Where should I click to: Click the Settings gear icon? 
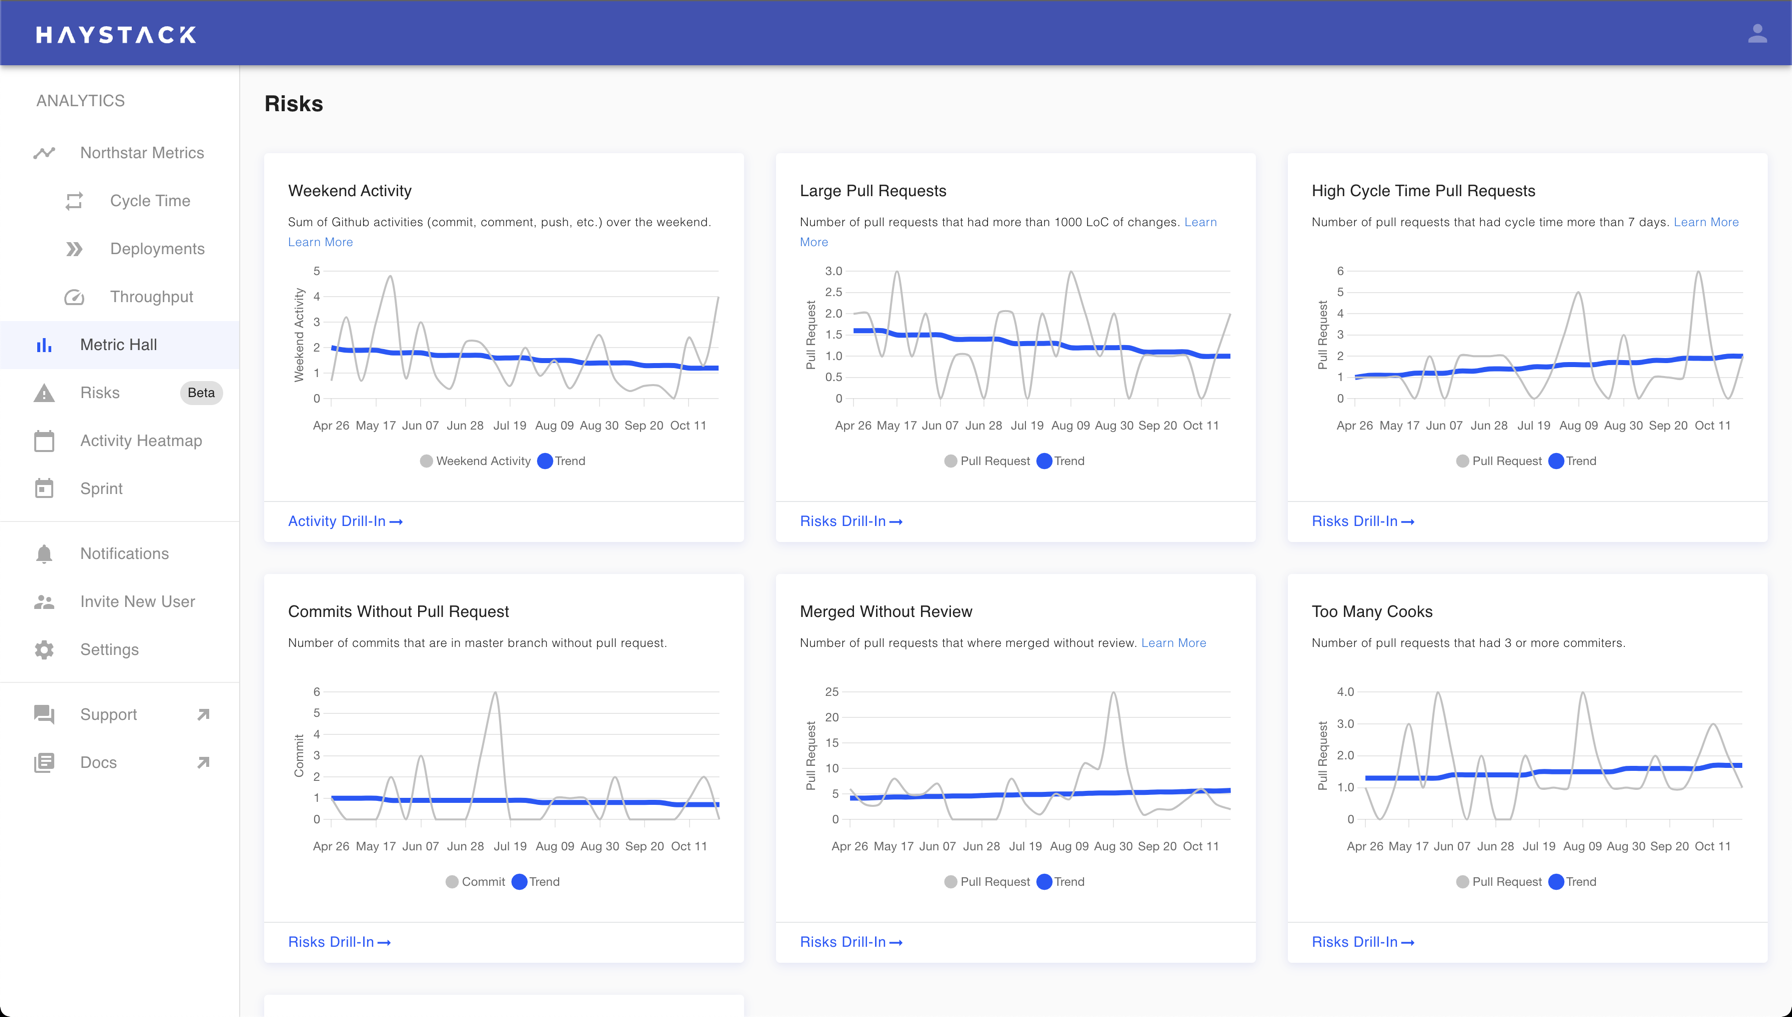(44, 650)
